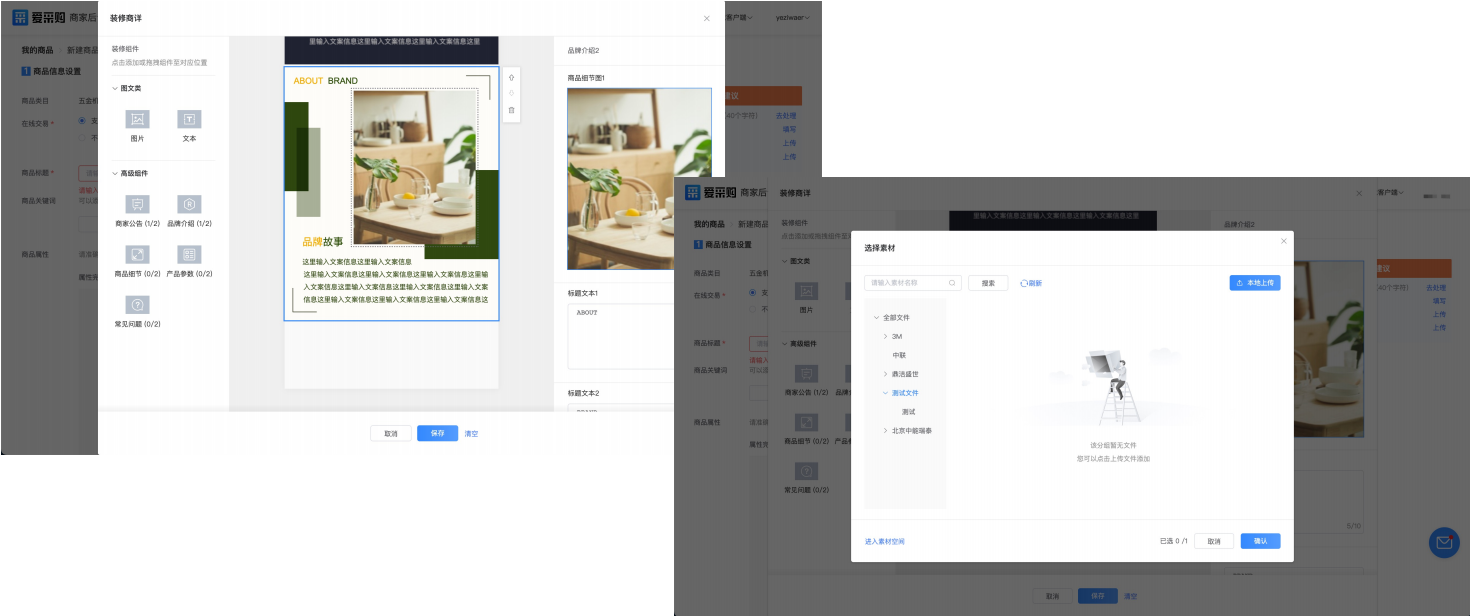Select first 在线交易 radio in the left window
Screen dimensions: 1470x616
(x=82, y=121)
